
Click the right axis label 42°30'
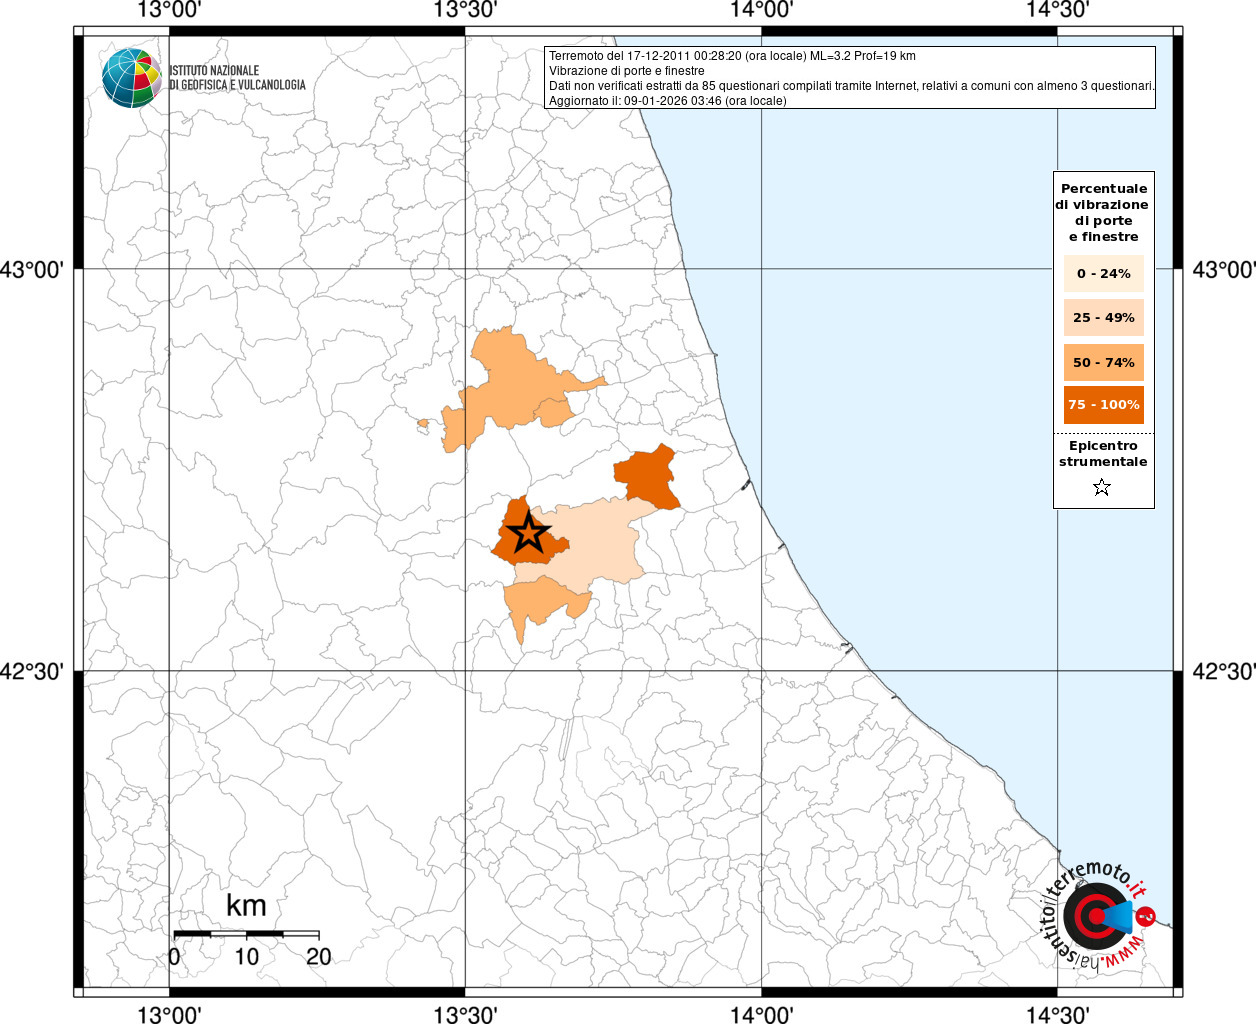tap(1224, 671)
